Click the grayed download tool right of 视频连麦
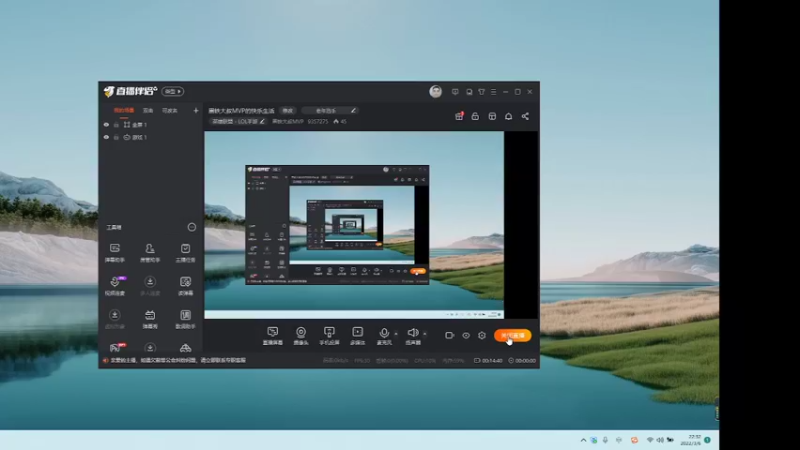The image size is (800, 450). click(x=150, y=286)
